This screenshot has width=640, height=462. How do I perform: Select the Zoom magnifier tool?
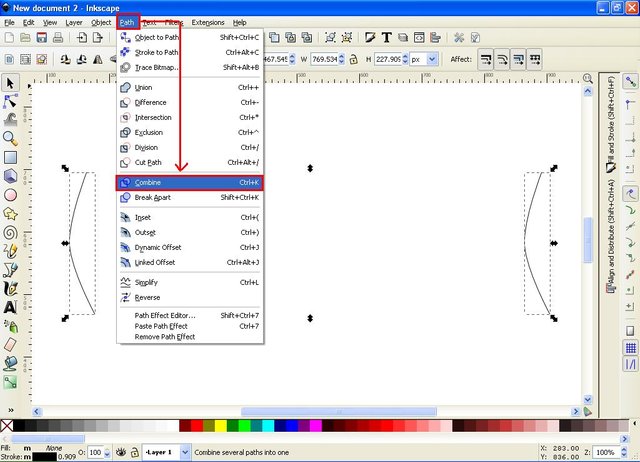pos(10,138)
